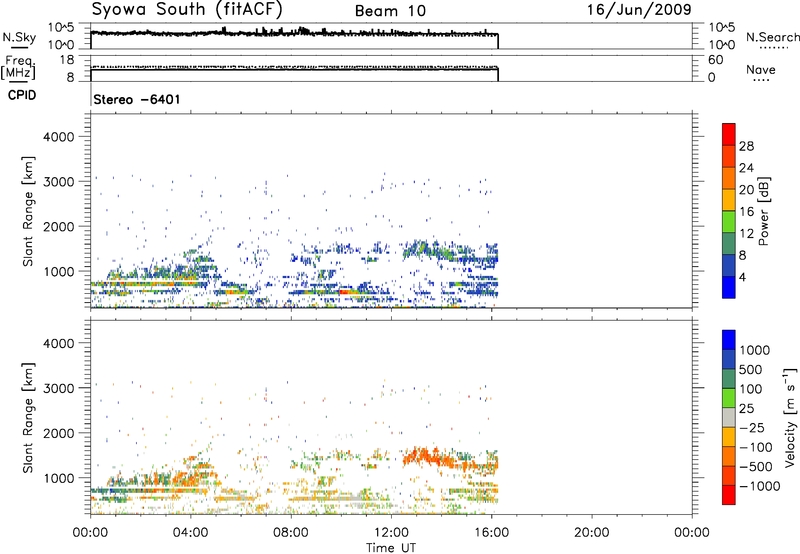Click the 3000 tick on the velocity panel

58,388
